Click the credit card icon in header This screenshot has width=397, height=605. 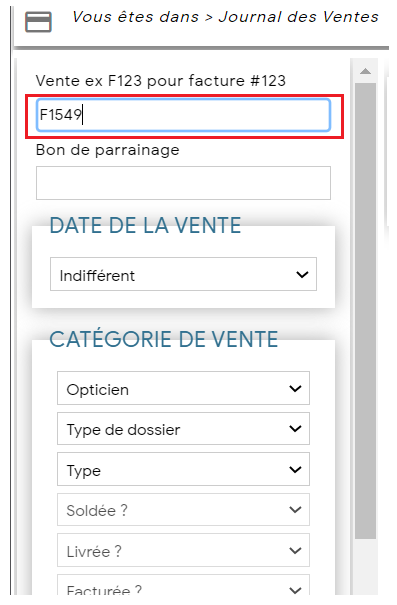click(x=38, y=22)
